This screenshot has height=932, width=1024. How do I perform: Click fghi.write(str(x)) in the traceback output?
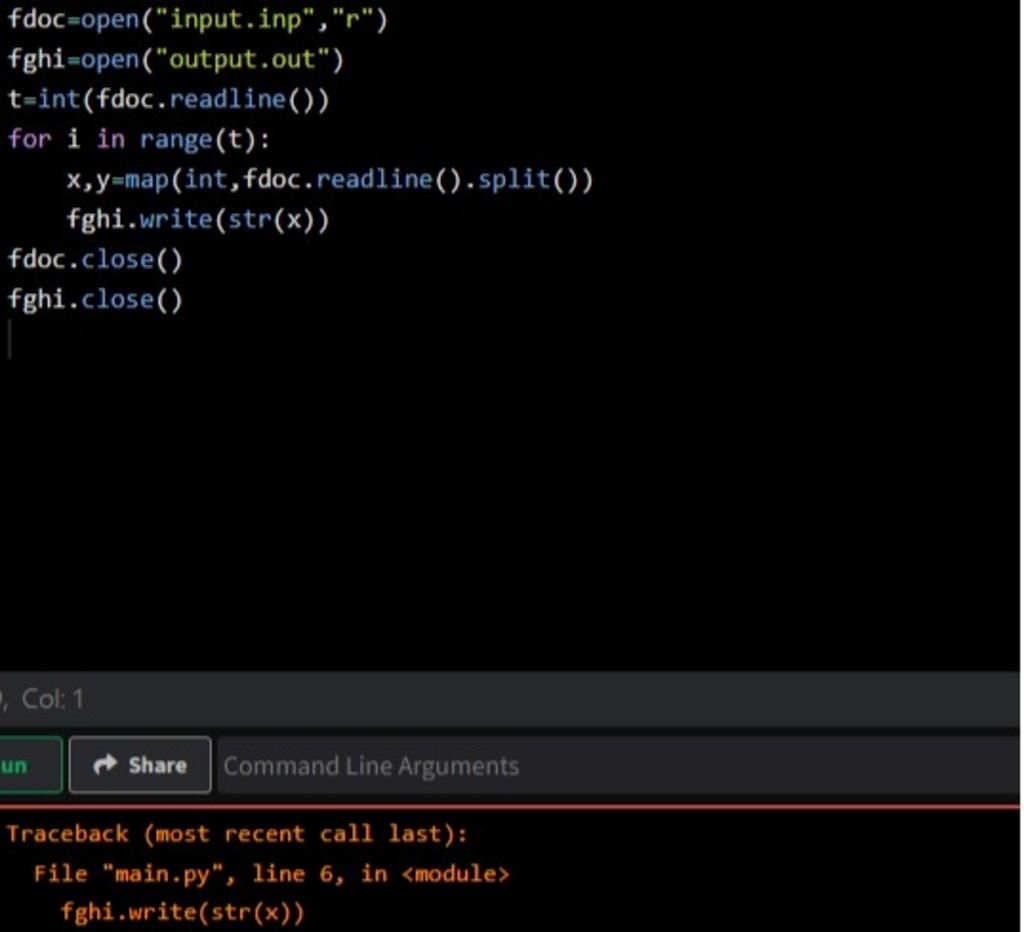(182, 912)
